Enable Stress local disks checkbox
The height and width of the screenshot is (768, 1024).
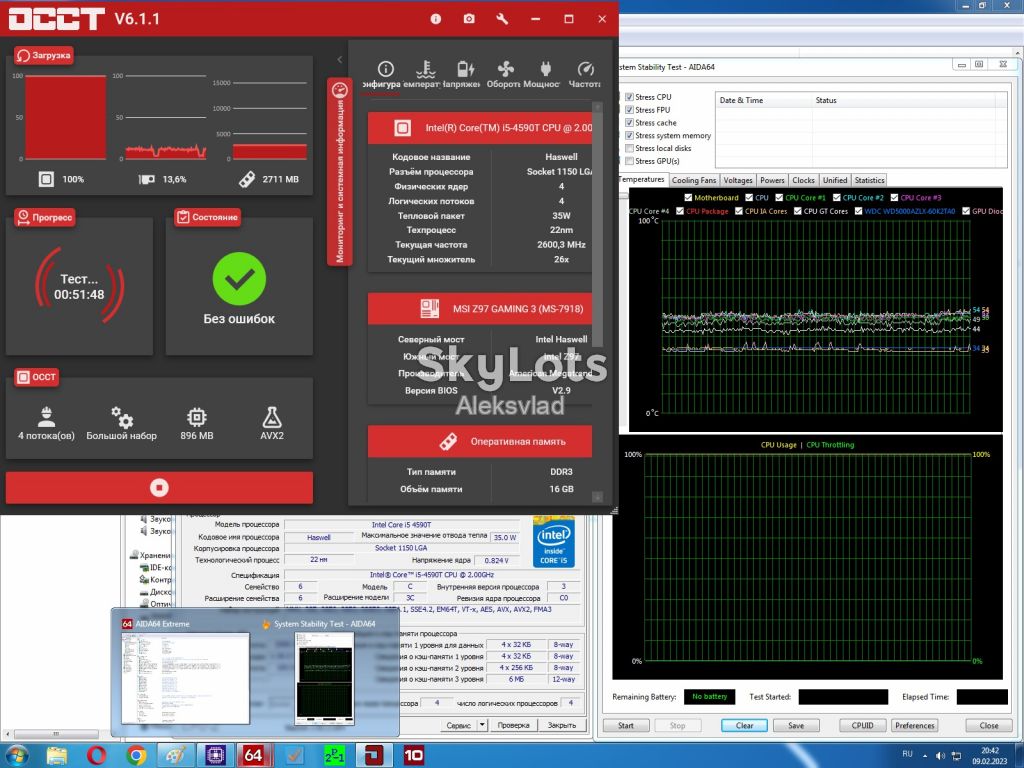point(630,148)
